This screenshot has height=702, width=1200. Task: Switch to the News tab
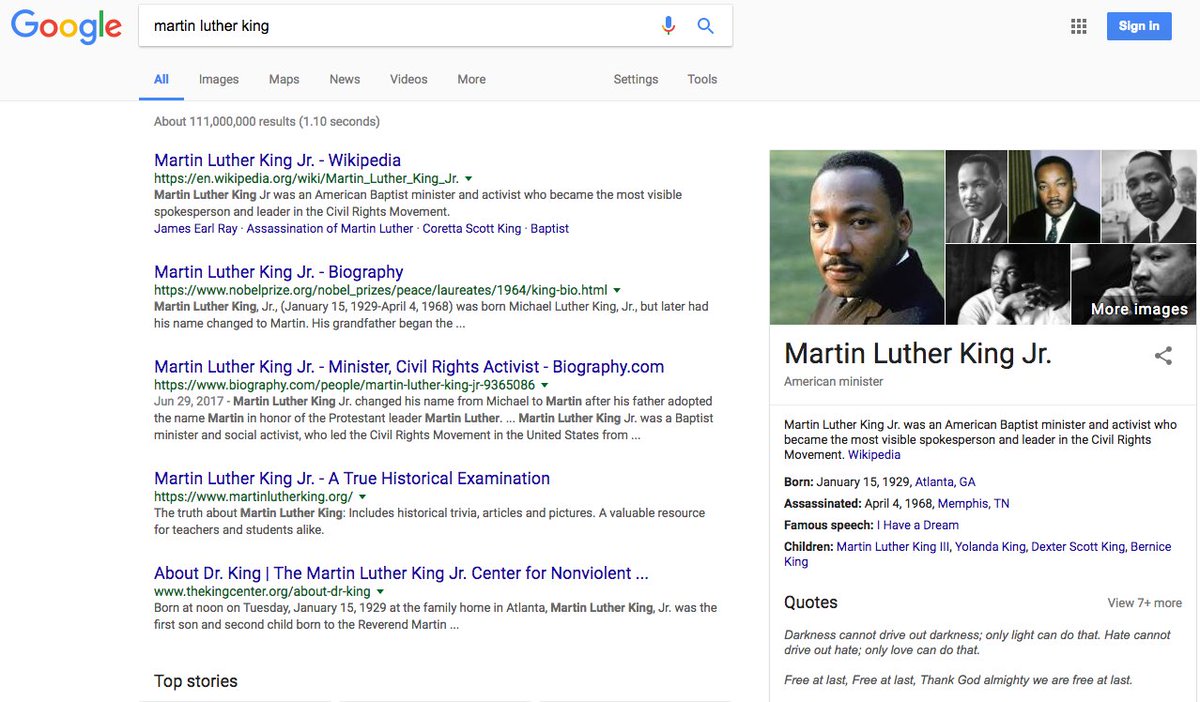(344, 79)
